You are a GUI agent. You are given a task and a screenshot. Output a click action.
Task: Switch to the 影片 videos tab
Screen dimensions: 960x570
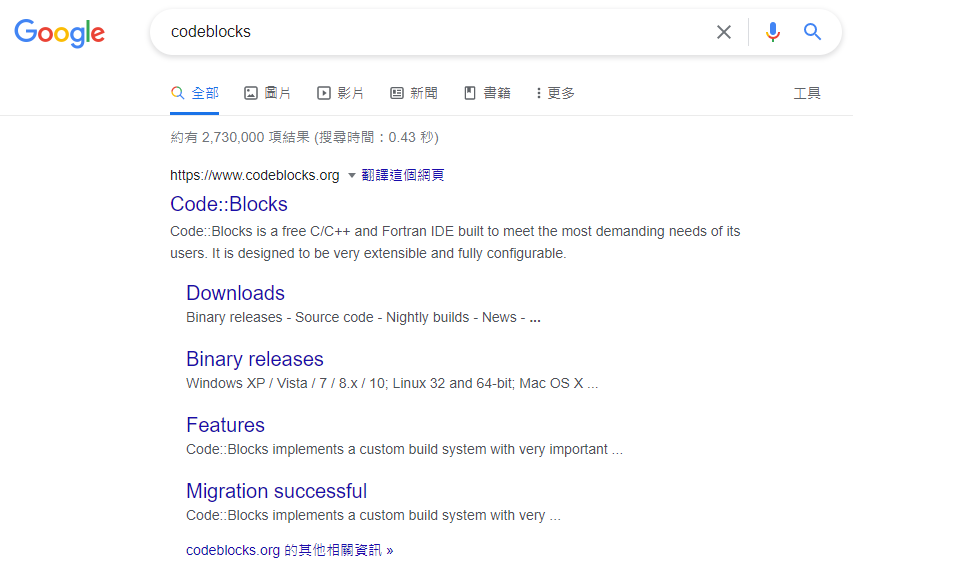[x=340, y=93]
